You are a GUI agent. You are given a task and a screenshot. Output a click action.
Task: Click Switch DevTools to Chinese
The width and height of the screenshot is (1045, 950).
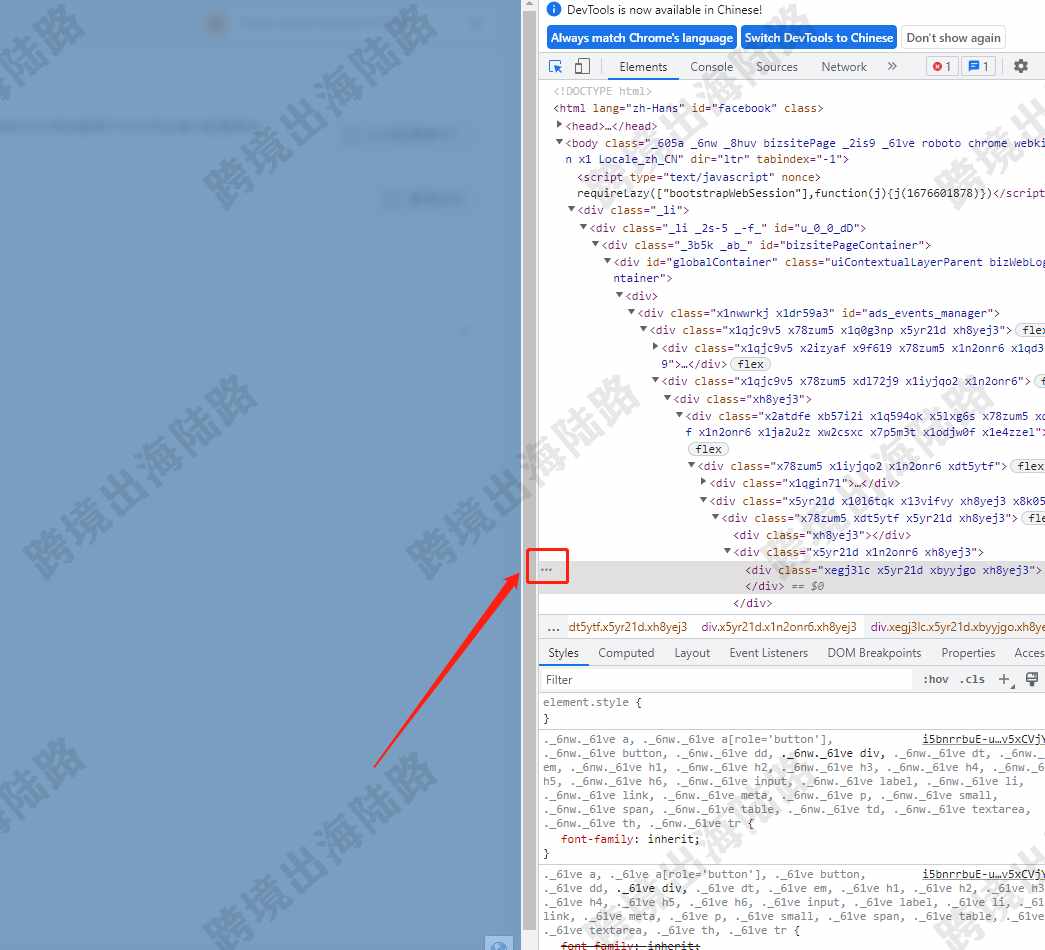pyautogui.click(x=818, y=38)
